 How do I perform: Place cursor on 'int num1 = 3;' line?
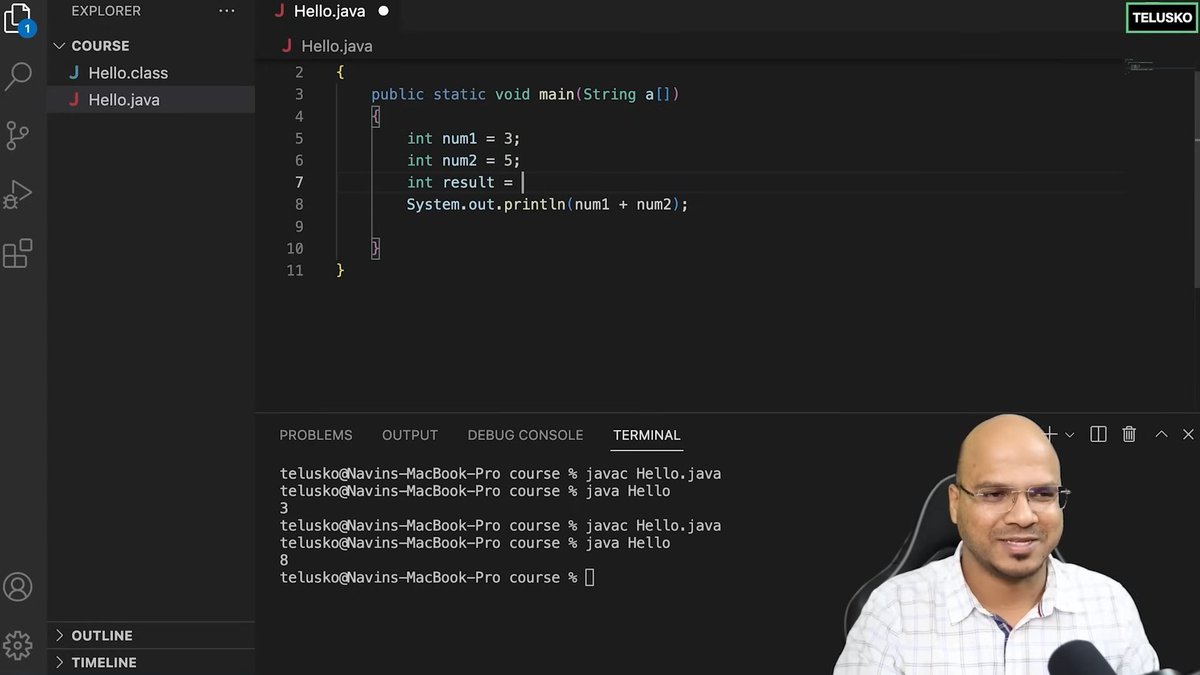464,138
